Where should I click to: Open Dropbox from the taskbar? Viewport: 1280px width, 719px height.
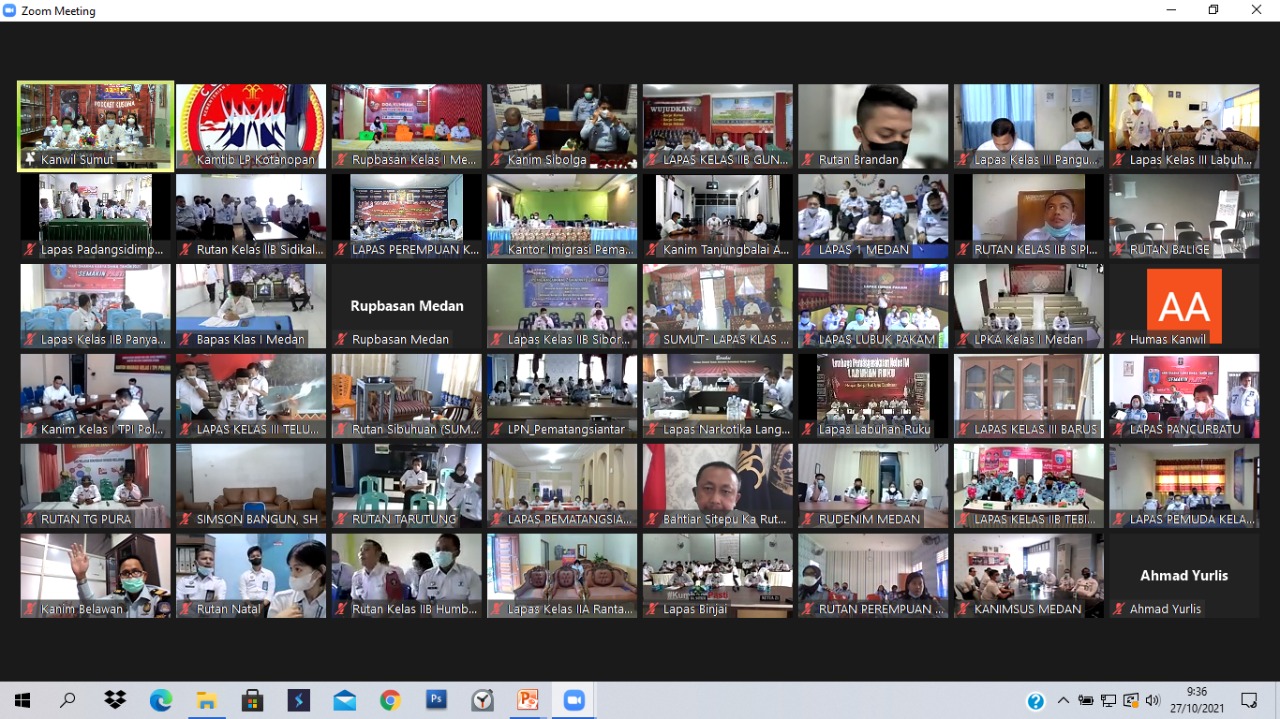click(x=115, y=700)
